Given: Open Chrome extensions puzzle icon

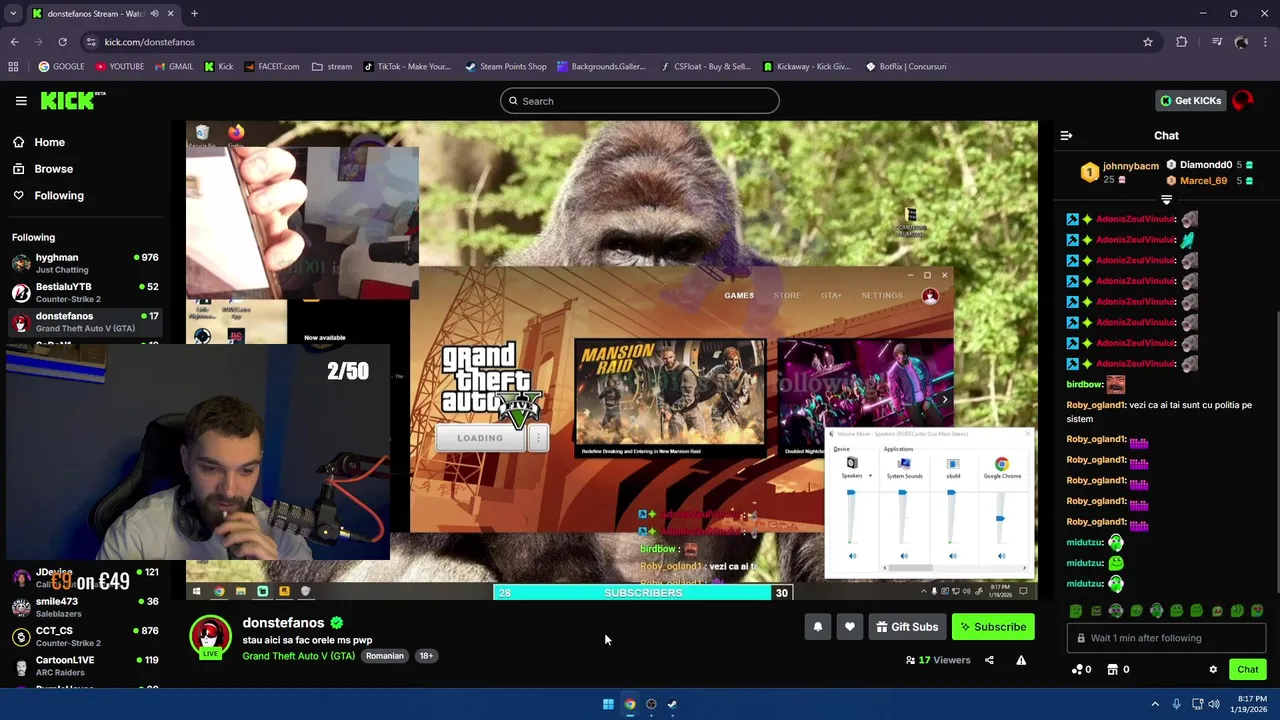Looking at the screenshot, I should [1182, 42].
